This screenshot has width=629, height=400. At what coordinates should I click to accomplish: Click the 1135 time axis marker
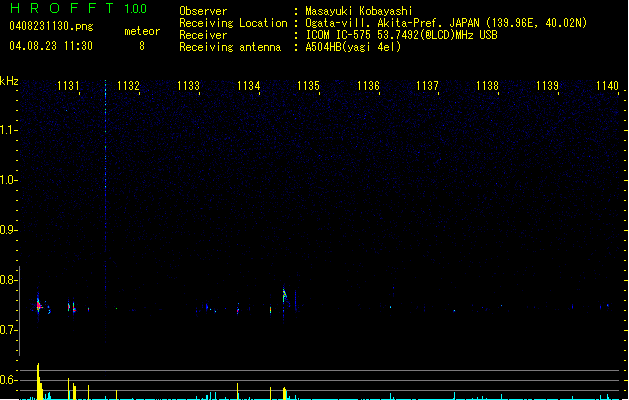pos(308,86)
